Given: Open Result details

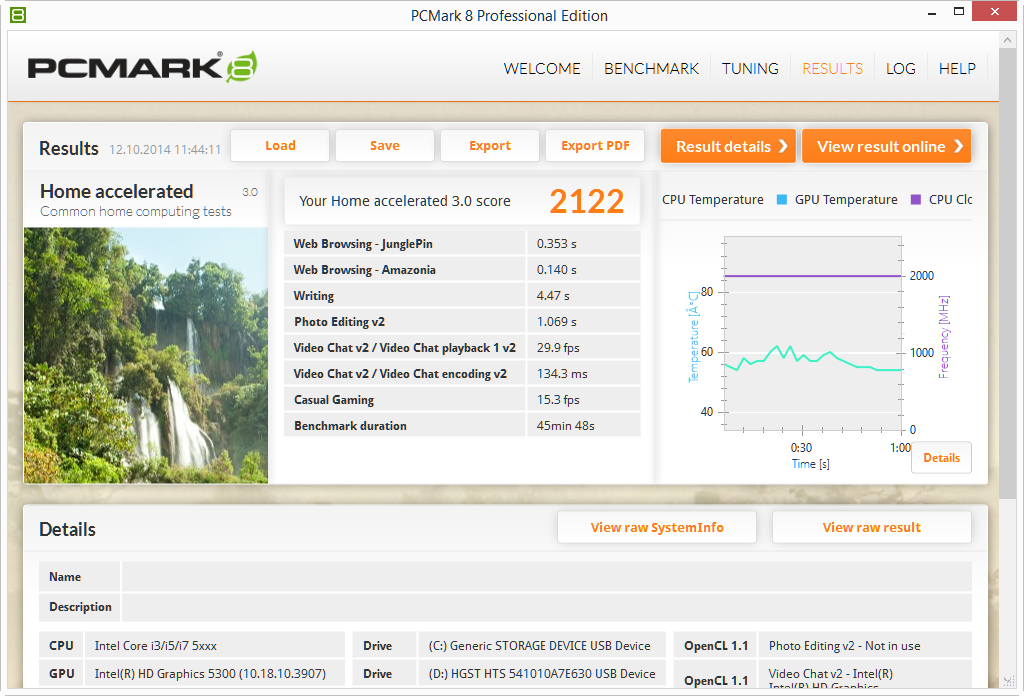Looking at the screenshot, I should 728,146.
